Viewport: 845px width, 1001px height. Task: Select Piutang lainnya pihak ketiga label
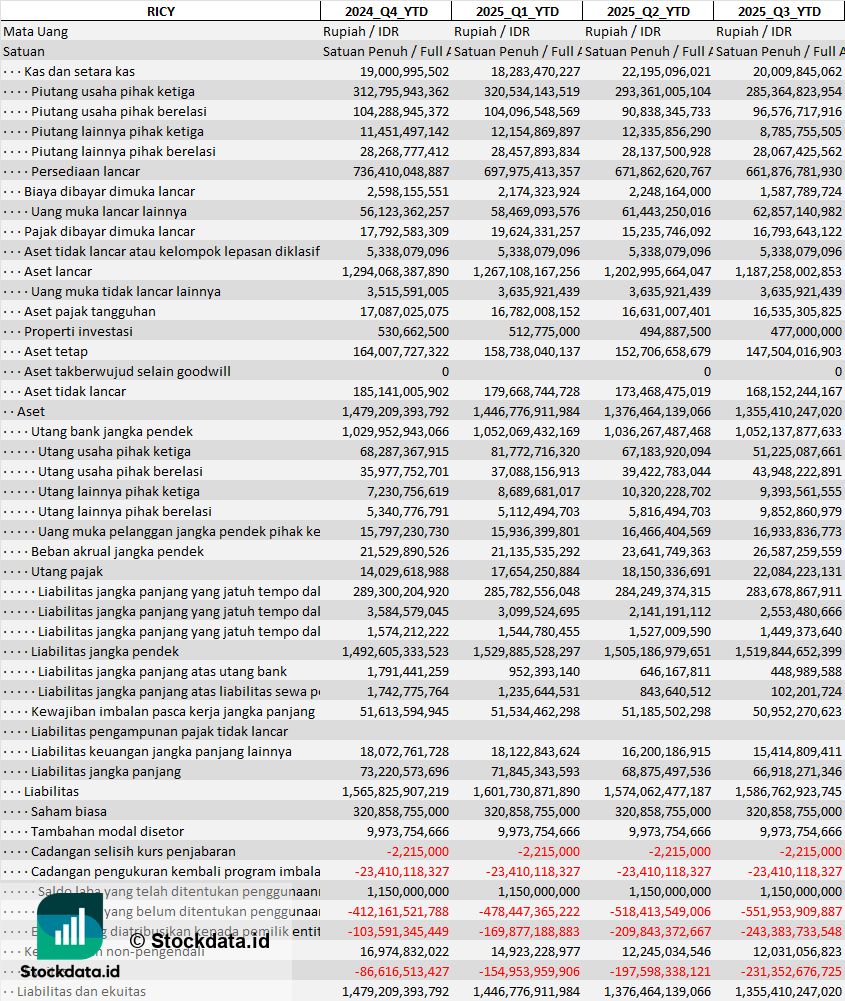(x=117, y=132)
